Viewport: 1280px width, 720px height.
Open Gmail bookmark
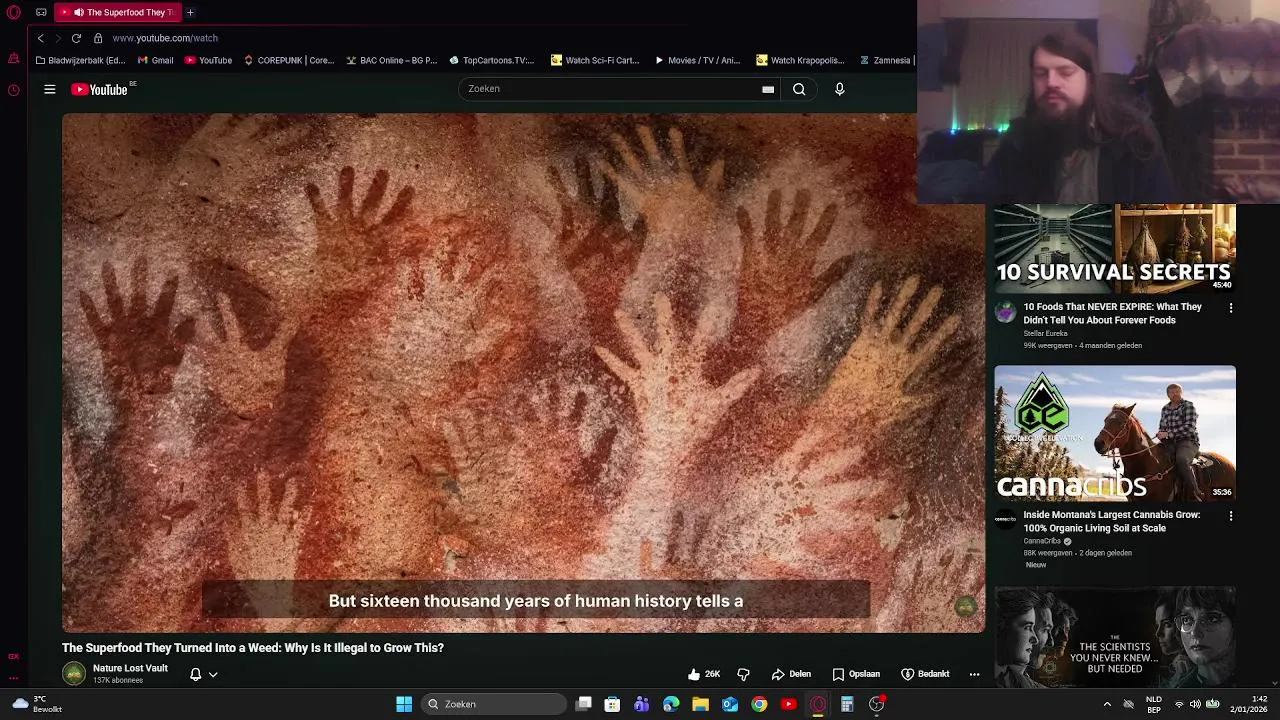pos(155,60)
